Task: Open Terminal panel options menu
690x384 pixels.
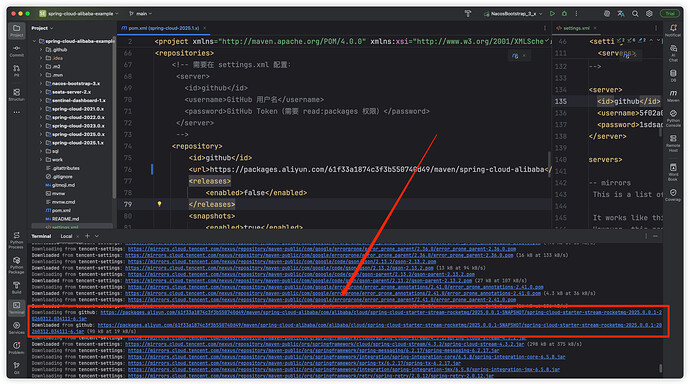Action: pos(646,236)
